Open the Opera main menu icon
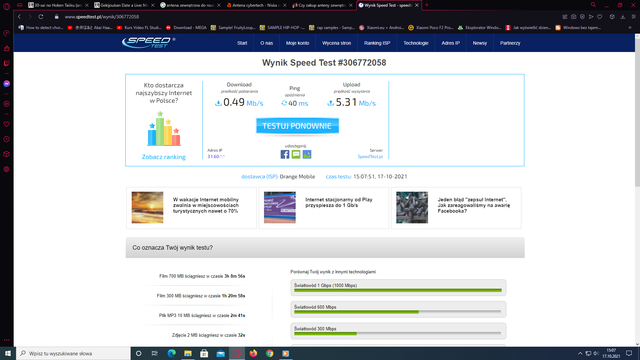640x360 pixels. tap(7, 6)
